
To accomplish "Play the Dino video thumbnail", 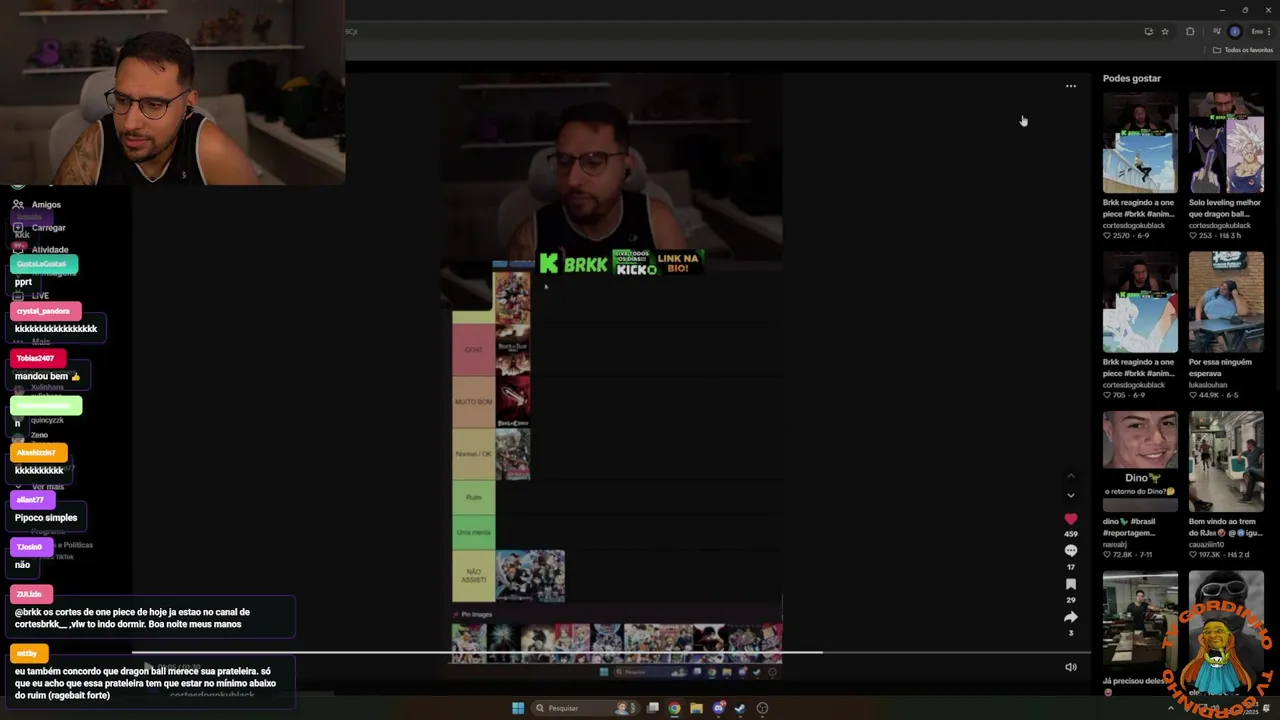I will point(1140,461).
